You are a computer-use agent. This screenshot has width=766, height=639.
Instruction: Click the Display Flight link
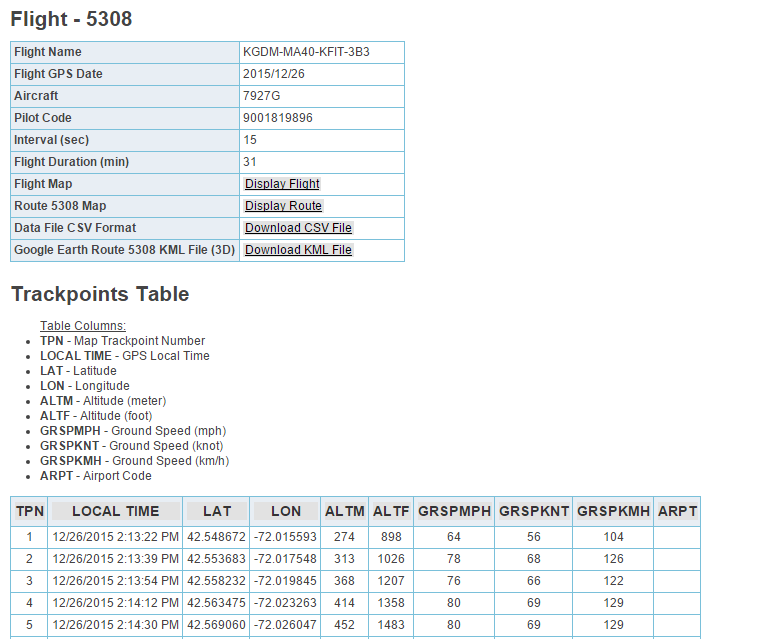click(282, 184)
